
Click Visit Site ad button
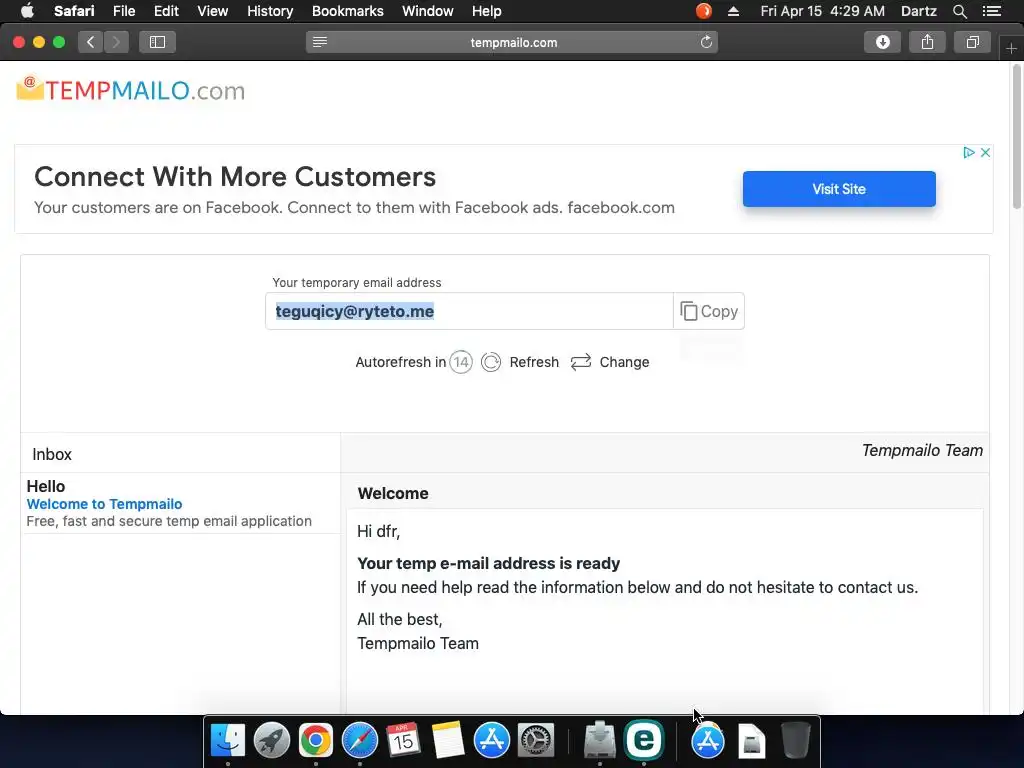point(839,189)
